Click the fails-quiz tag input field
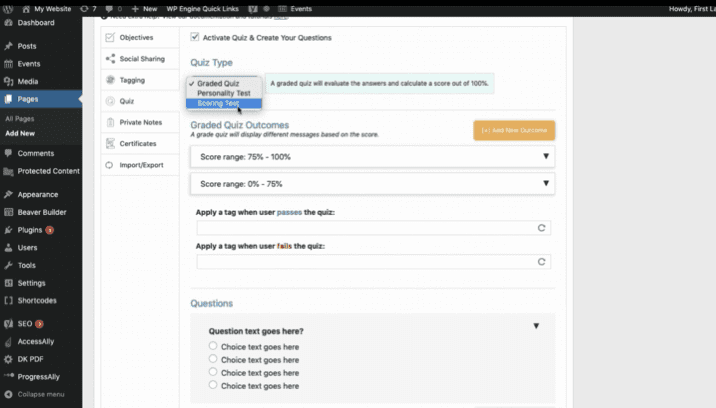Viewport: 716px width, 408px height. [374, 261]
